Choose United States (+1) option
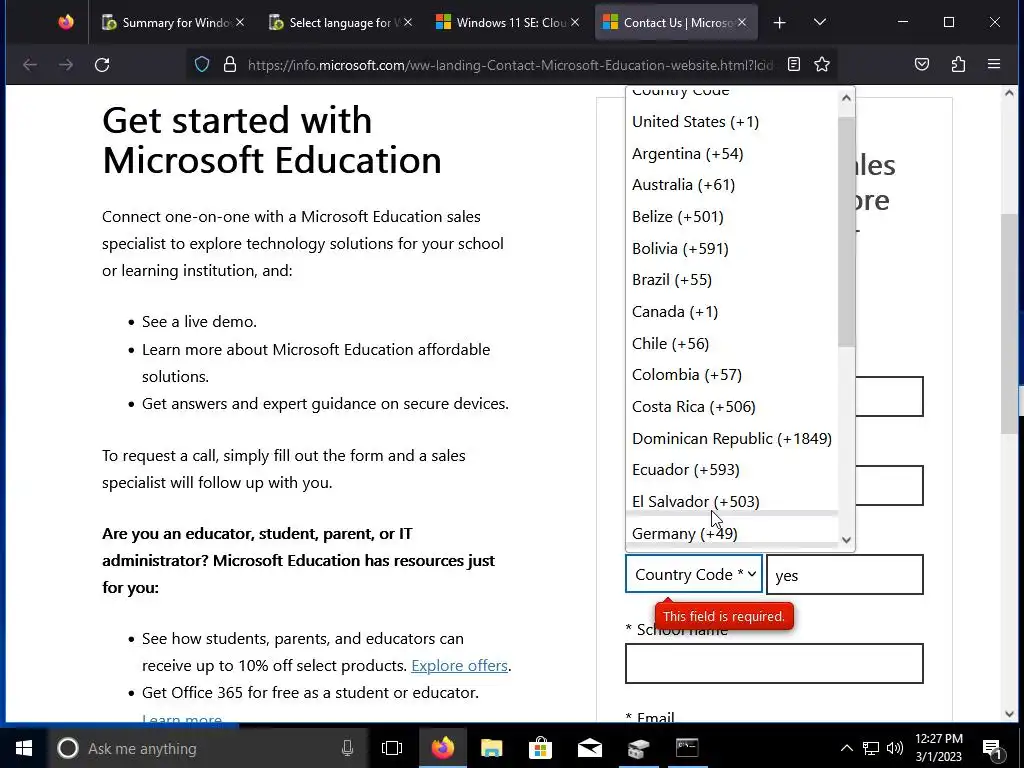The width and height of the screenshot is (1024, 768). (731, 121)
